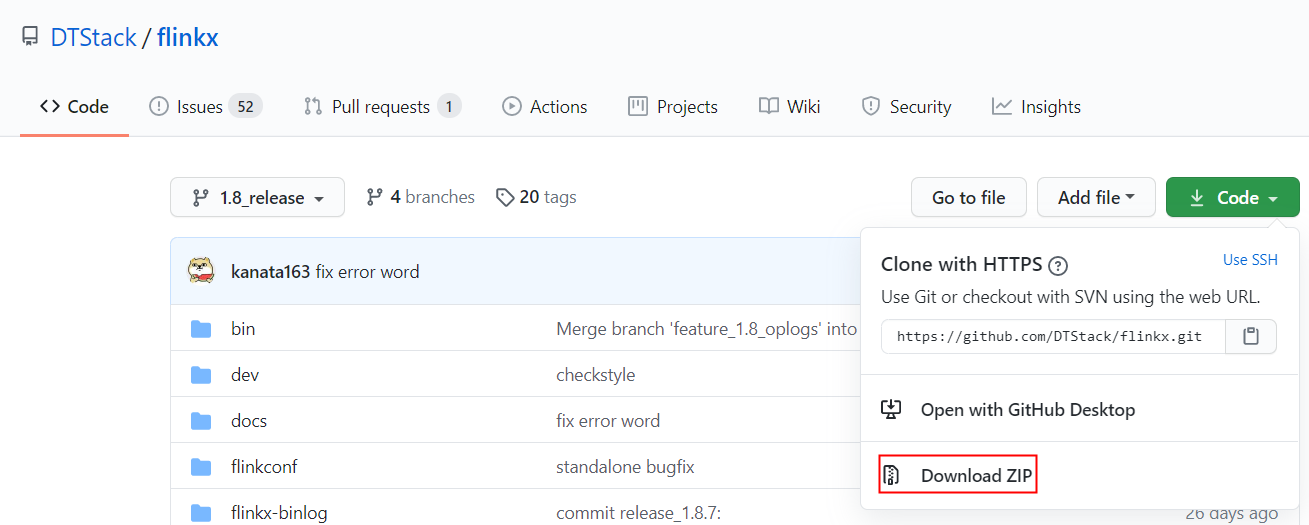The width and height of the screenshot is (1309, 525).
Task: Switch to the Issues tab
Action: tap(205, 107)
